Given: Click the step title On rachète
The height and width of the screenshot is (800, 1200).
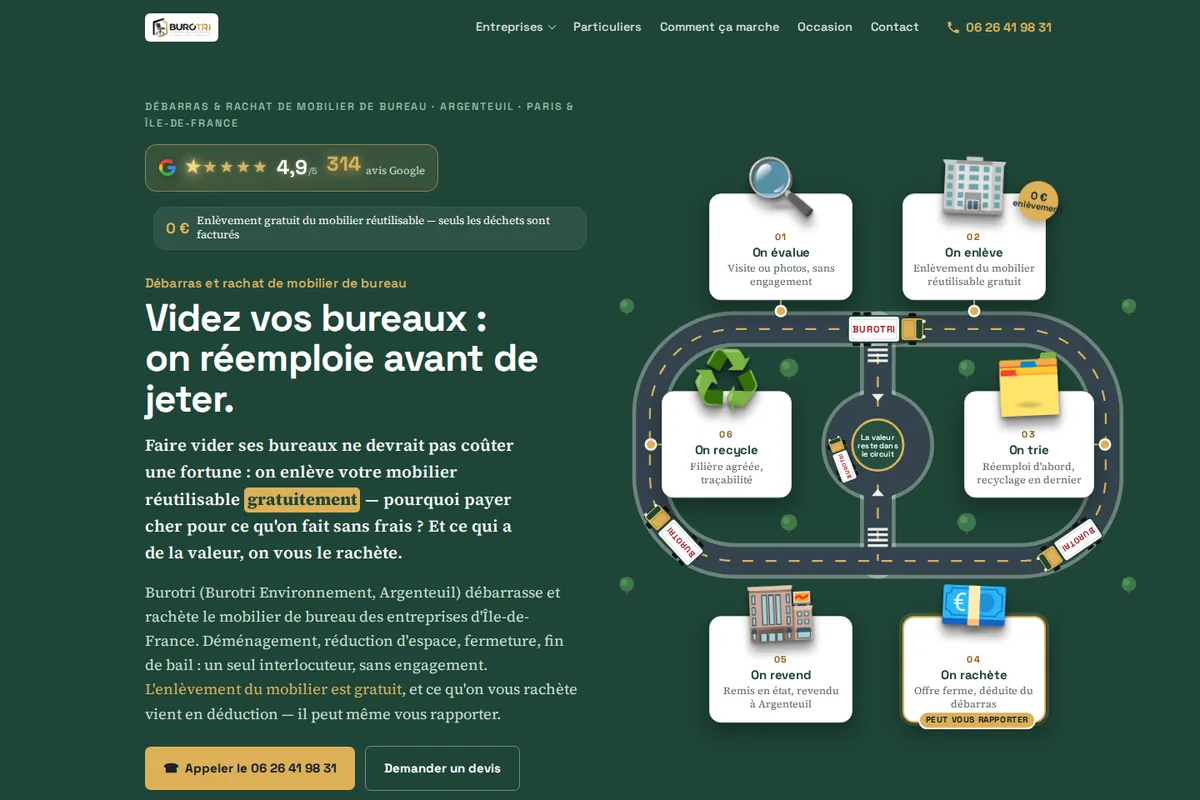Looking at the screenshot, I should point(974,675).
